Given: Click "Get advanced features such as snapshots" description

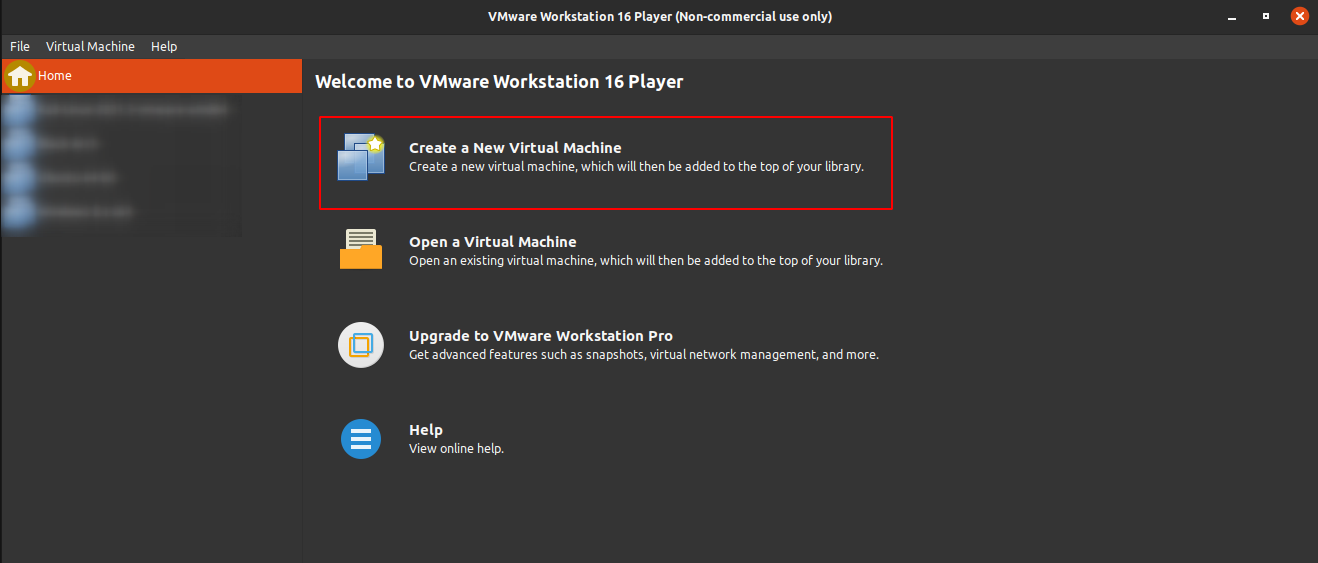Looking at the screenshot, I should pyautogui.click(x=644, y=355).
